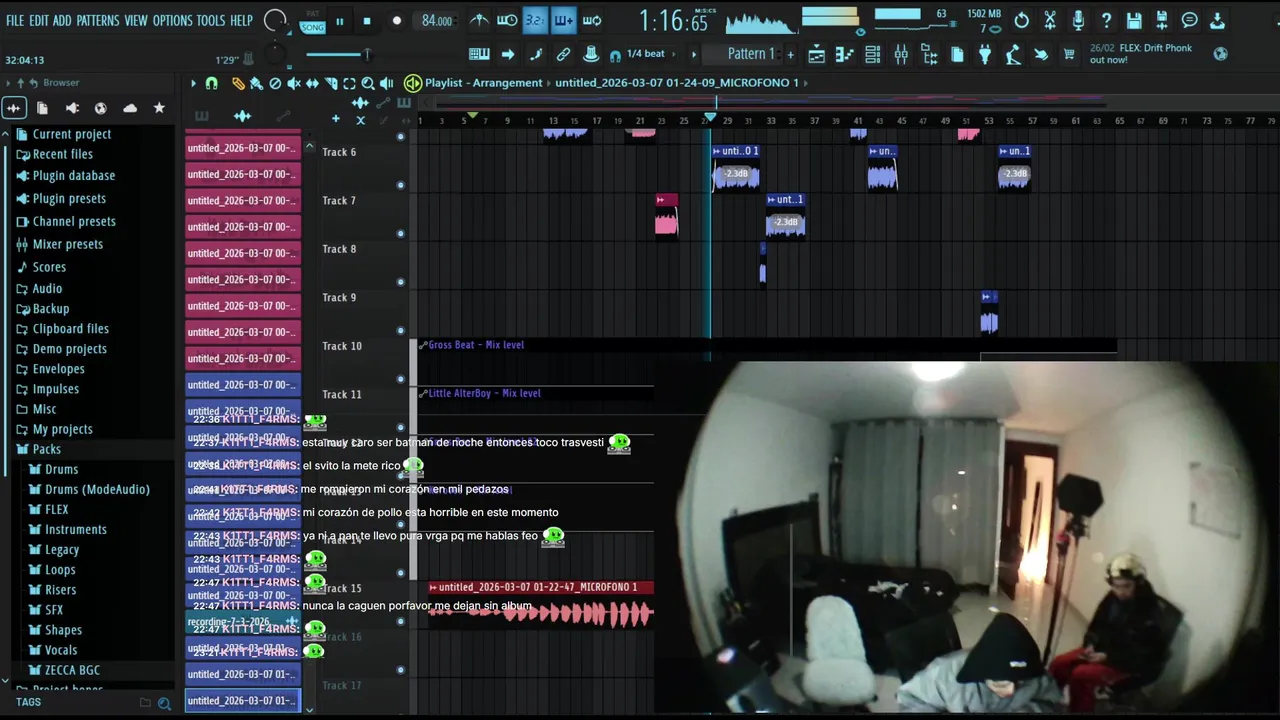Open the OPTIONS menu
This screenshot has width=1280, height=720.
tap(172, 20)
